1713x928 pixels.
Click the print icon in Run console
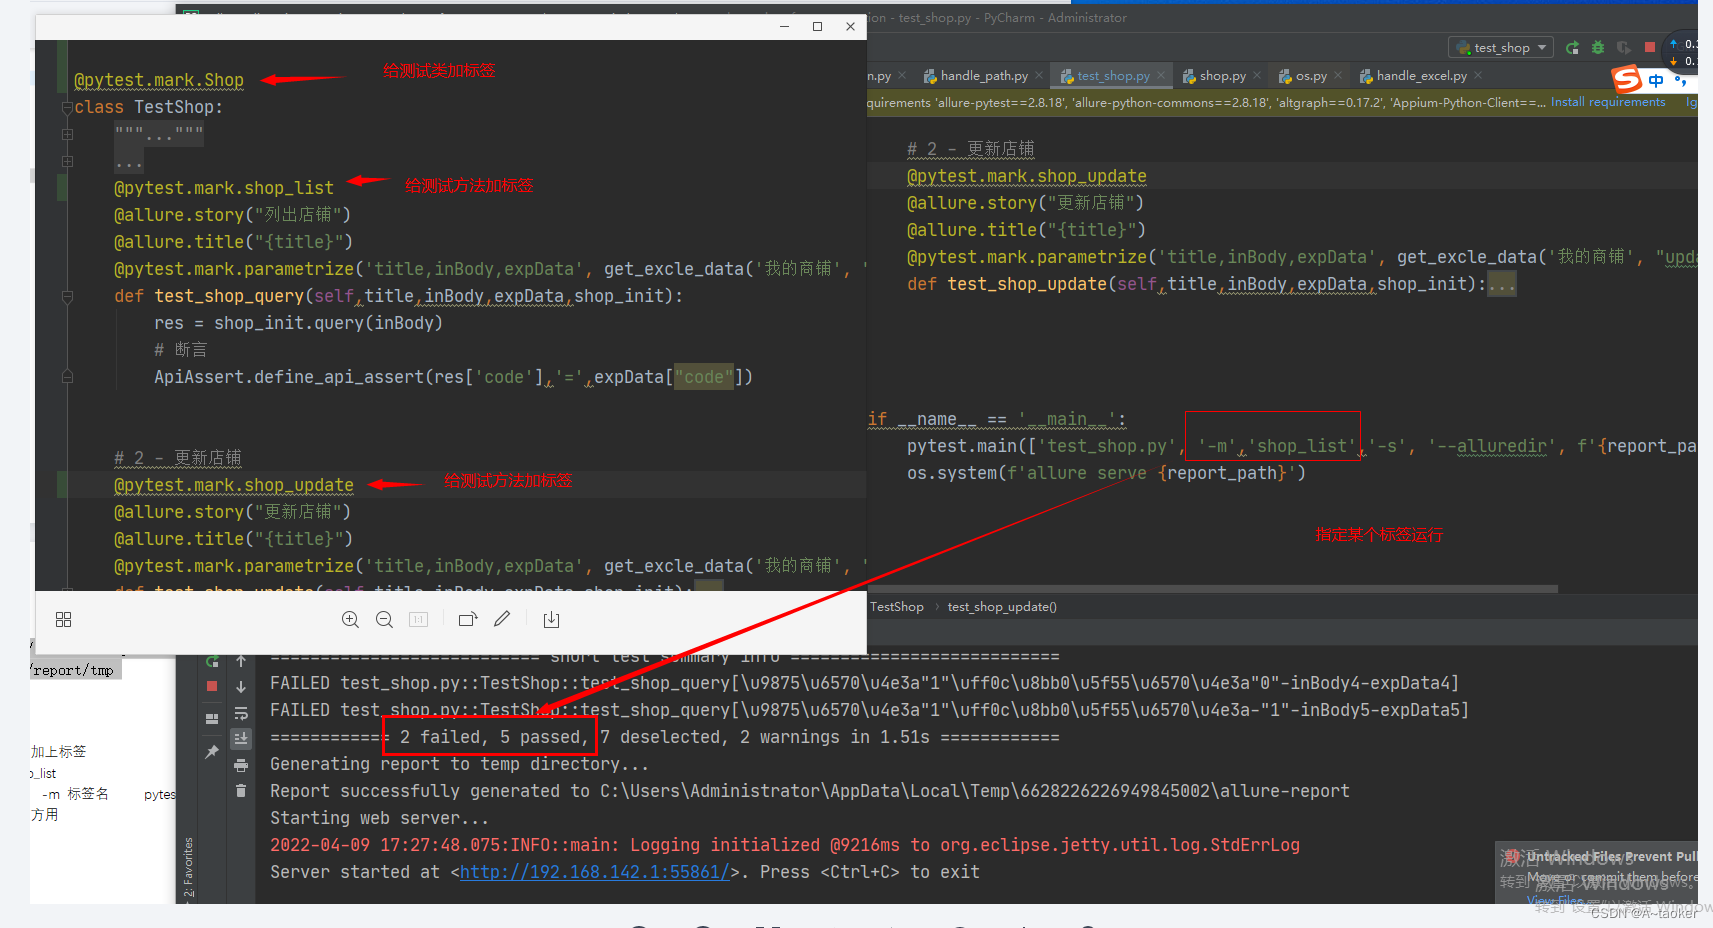pyautogui.click(x=241, y=765)
